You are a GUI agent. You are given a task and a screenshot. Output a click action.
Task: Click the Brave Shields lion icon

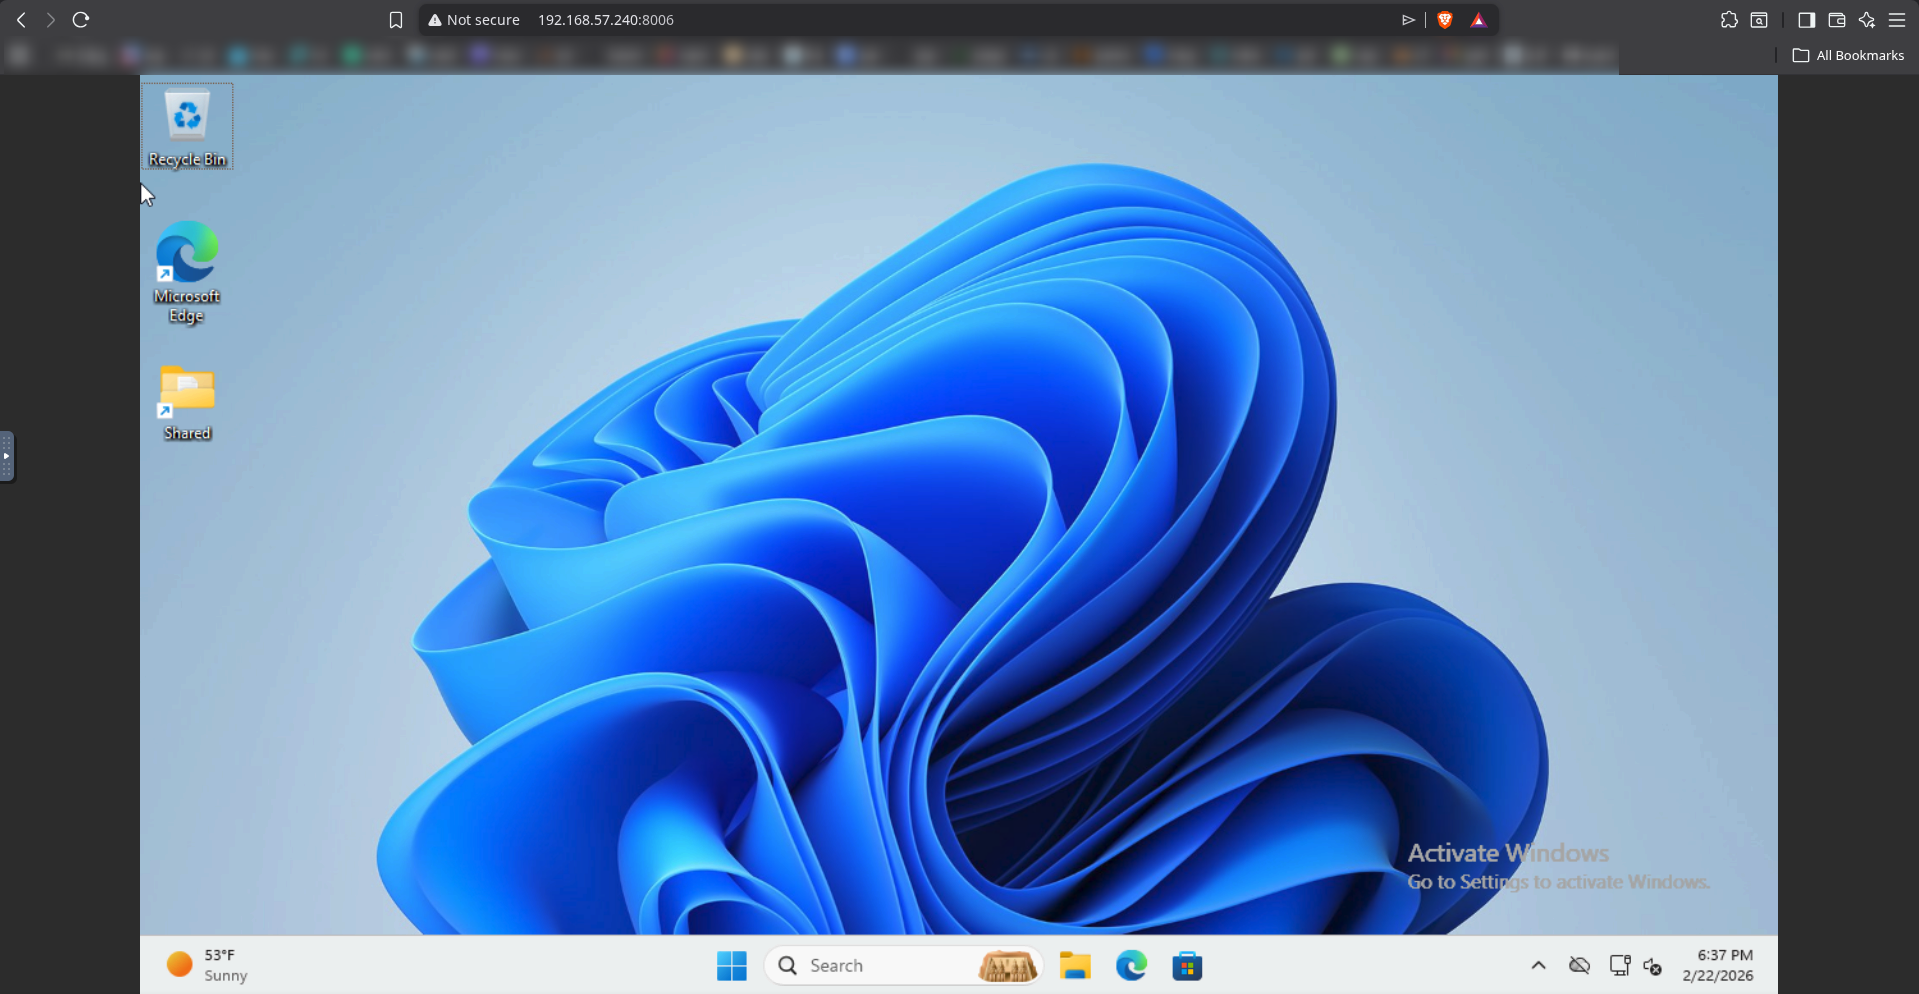1444,20
